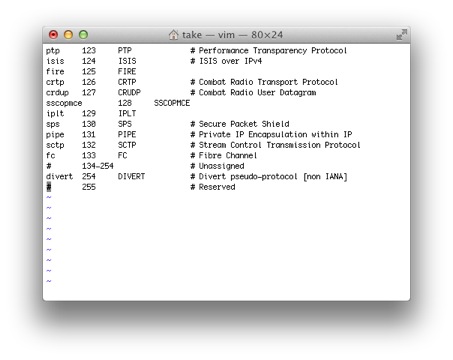
Task: Zoom the window with green button
Action: [83, 35]
